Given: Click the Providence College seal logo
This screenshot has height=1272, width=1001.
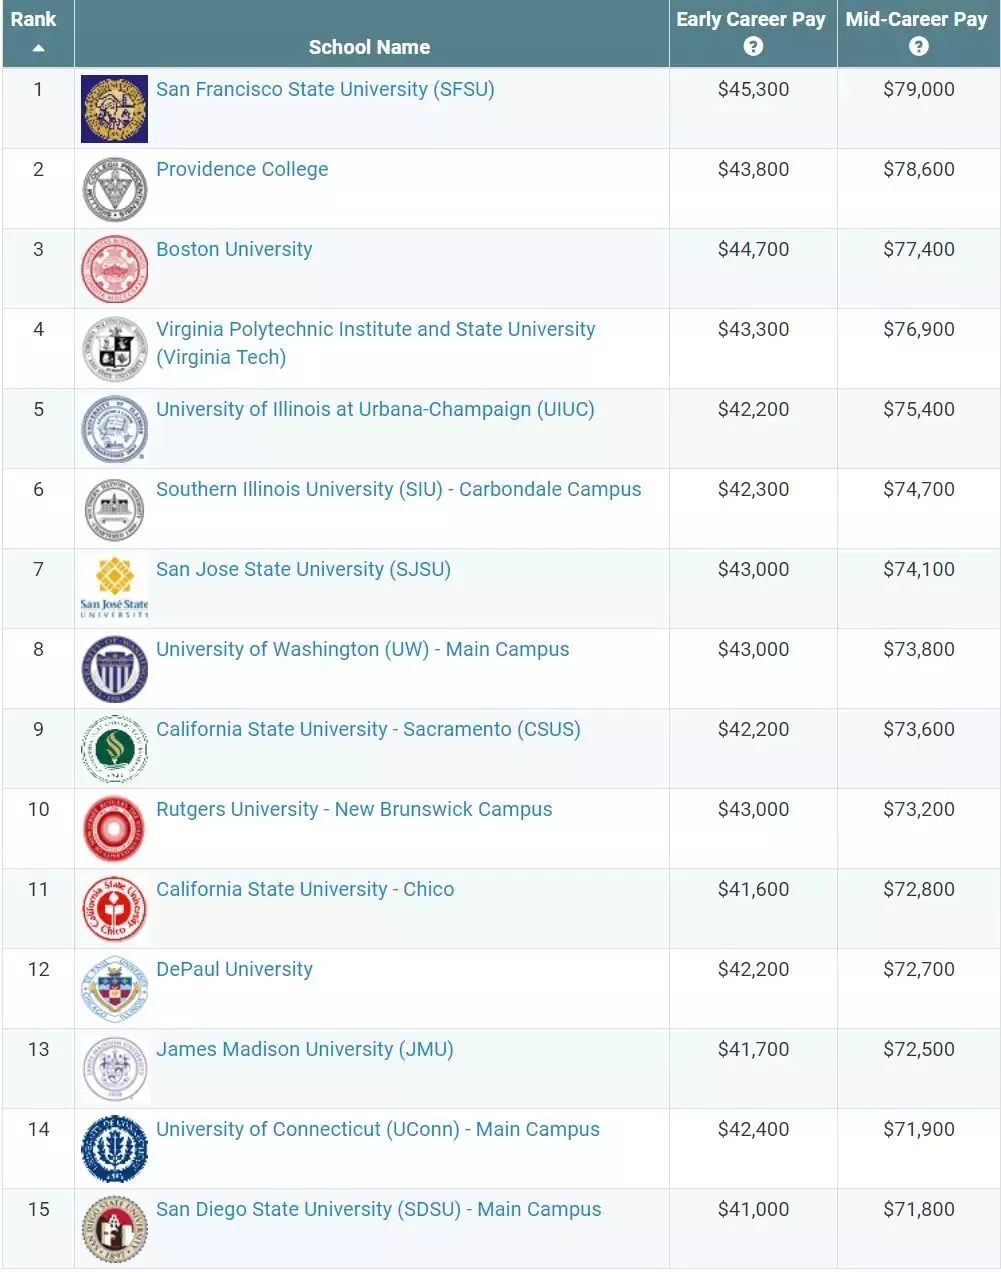Looking at the screenshot, I should pyautogui.click(x=114, y=189).
